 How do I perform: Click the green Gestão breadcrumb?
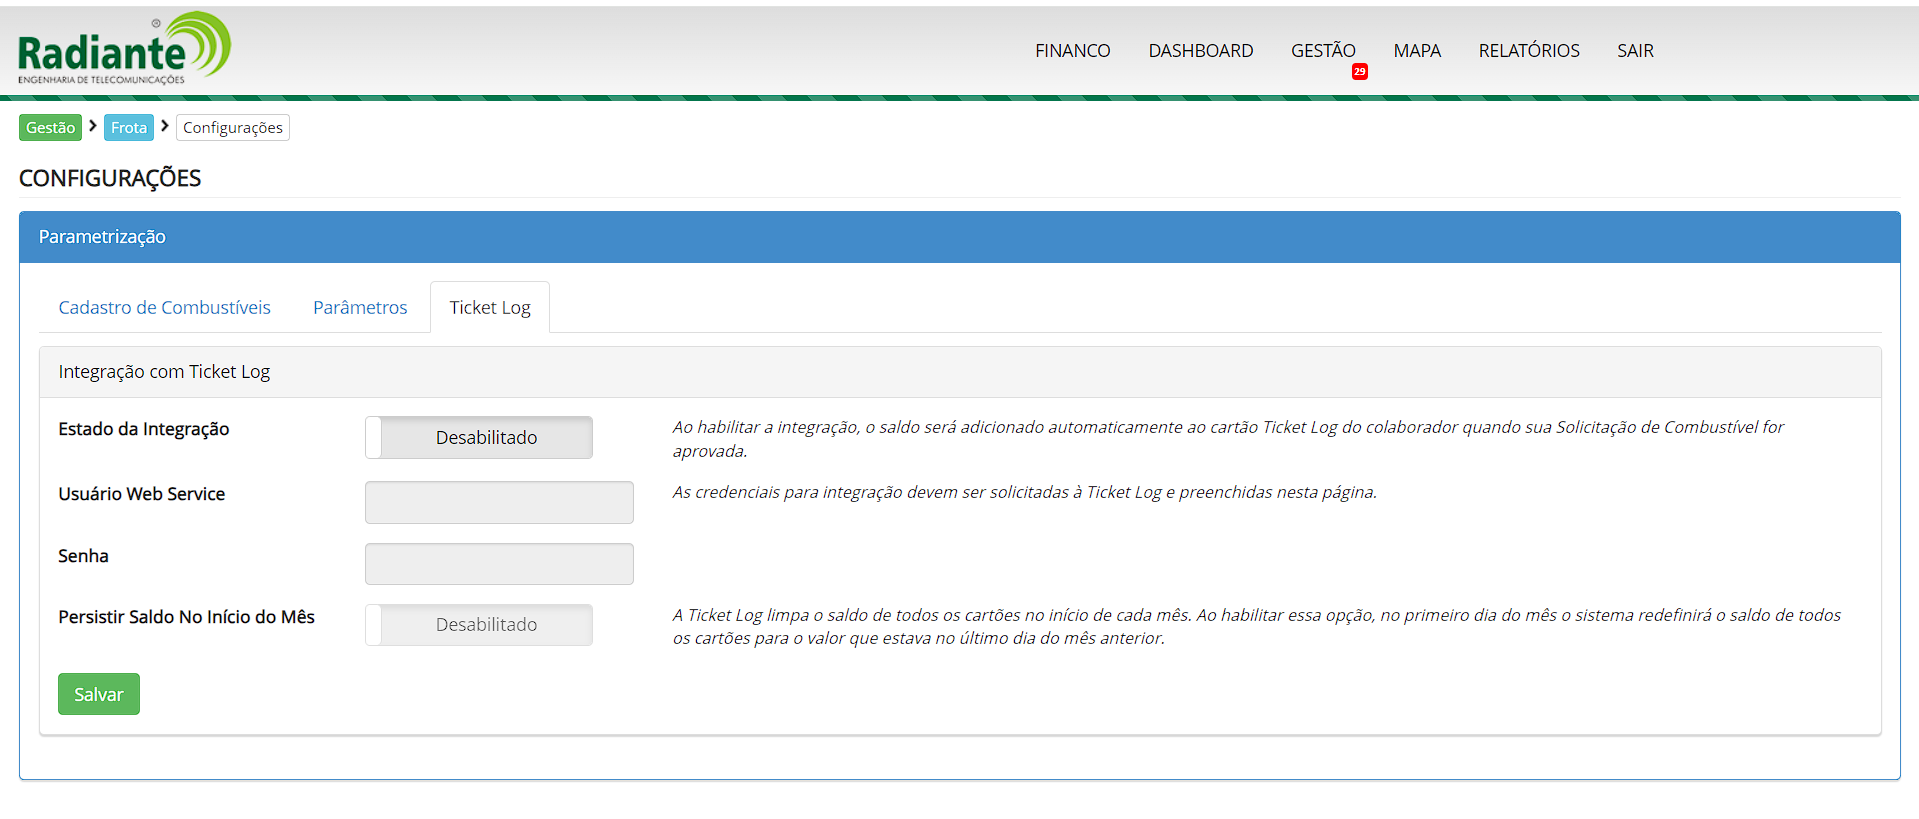50,128
